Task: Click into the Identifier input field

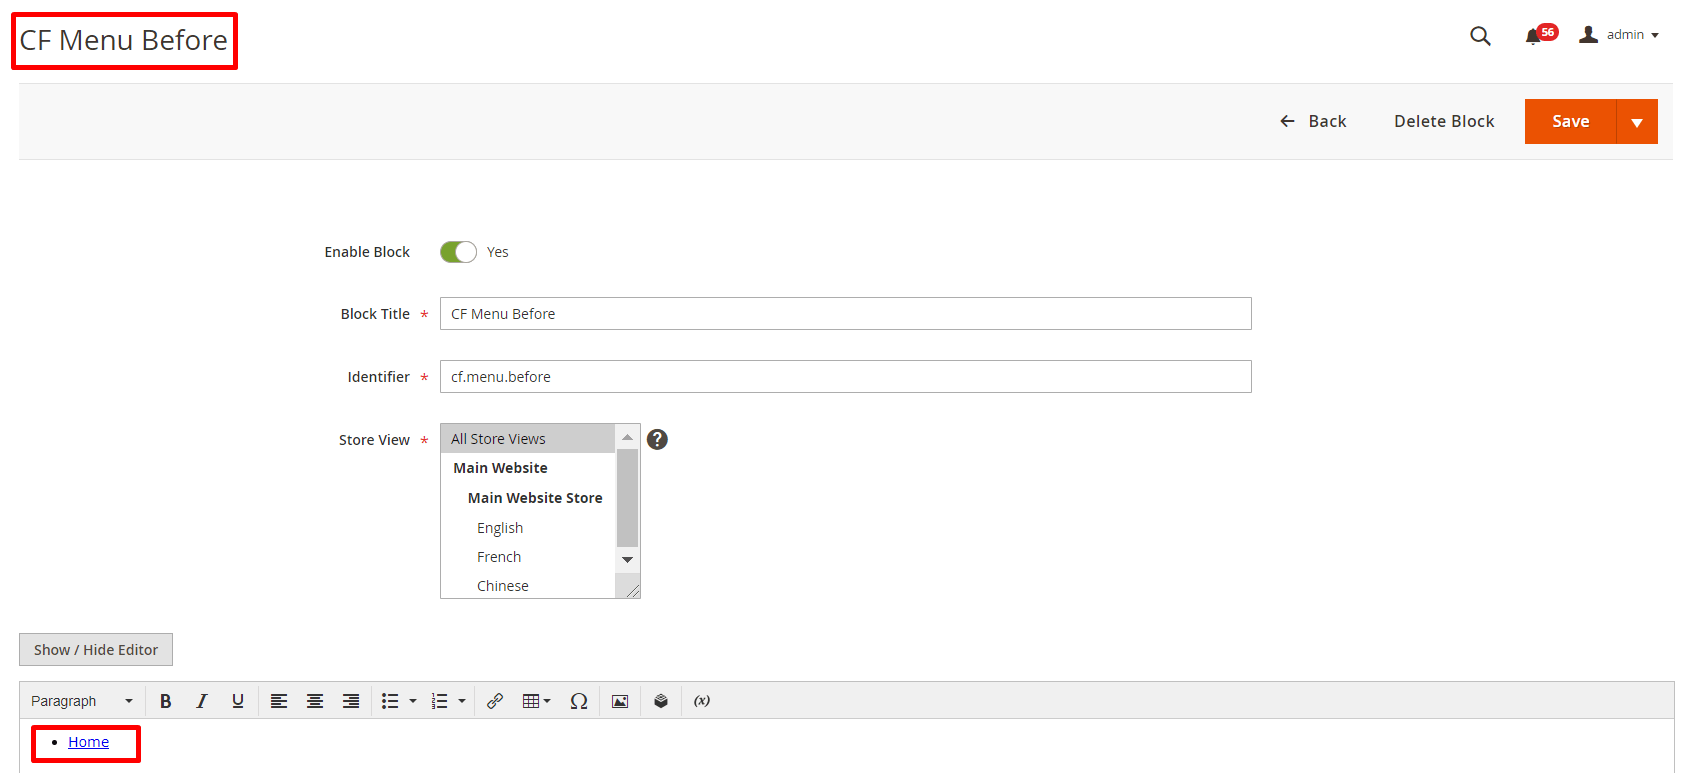Action: coord(845,377)
